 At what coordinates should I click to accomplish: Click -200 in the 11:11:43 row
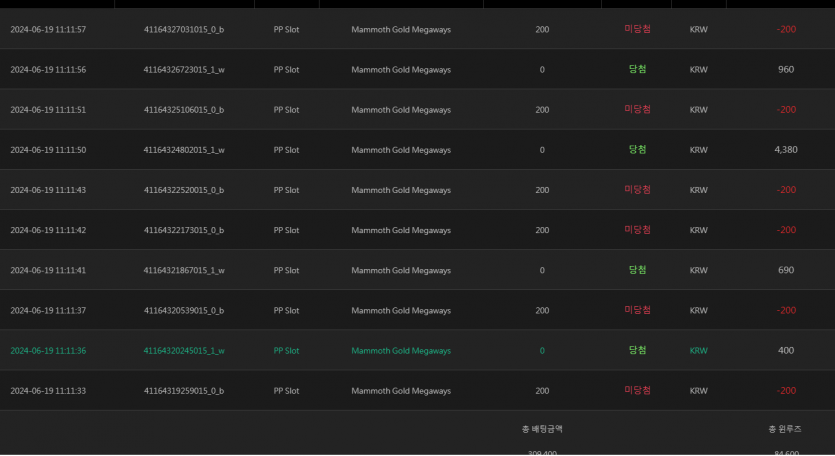pyautogui.click(x=786, y=190)
